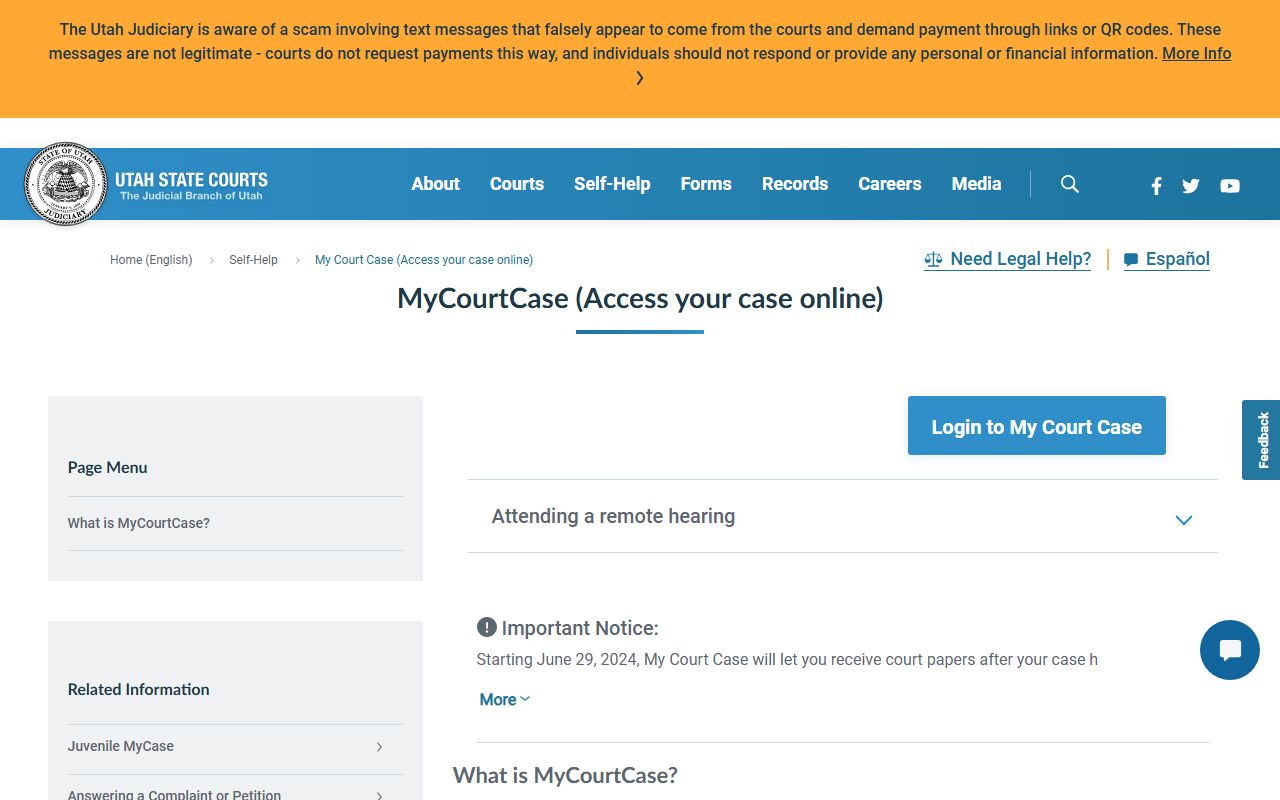This screenshot has height=800, width=1280.
Task: Open the Feedback side tab
Action: coord(1261,440)
